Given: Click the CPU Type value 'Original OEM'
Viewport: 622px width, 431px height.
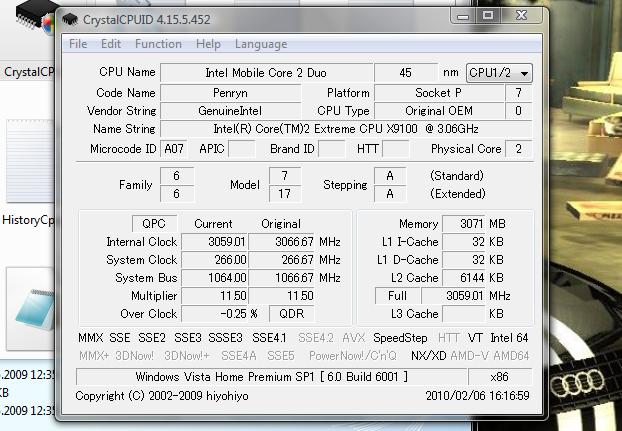Looking at the screenshot, I should coord(438,111).
